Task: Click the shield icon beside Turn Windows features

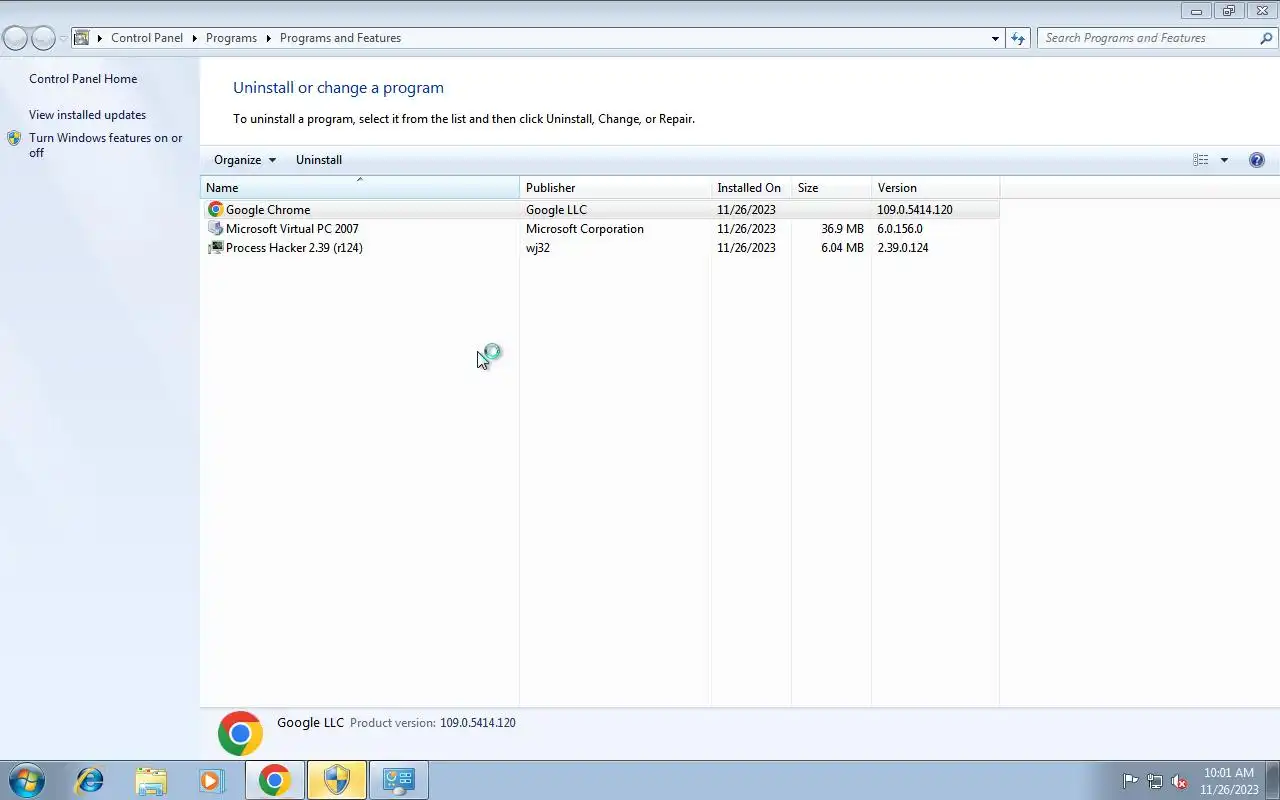Action: tap(14, 138)
